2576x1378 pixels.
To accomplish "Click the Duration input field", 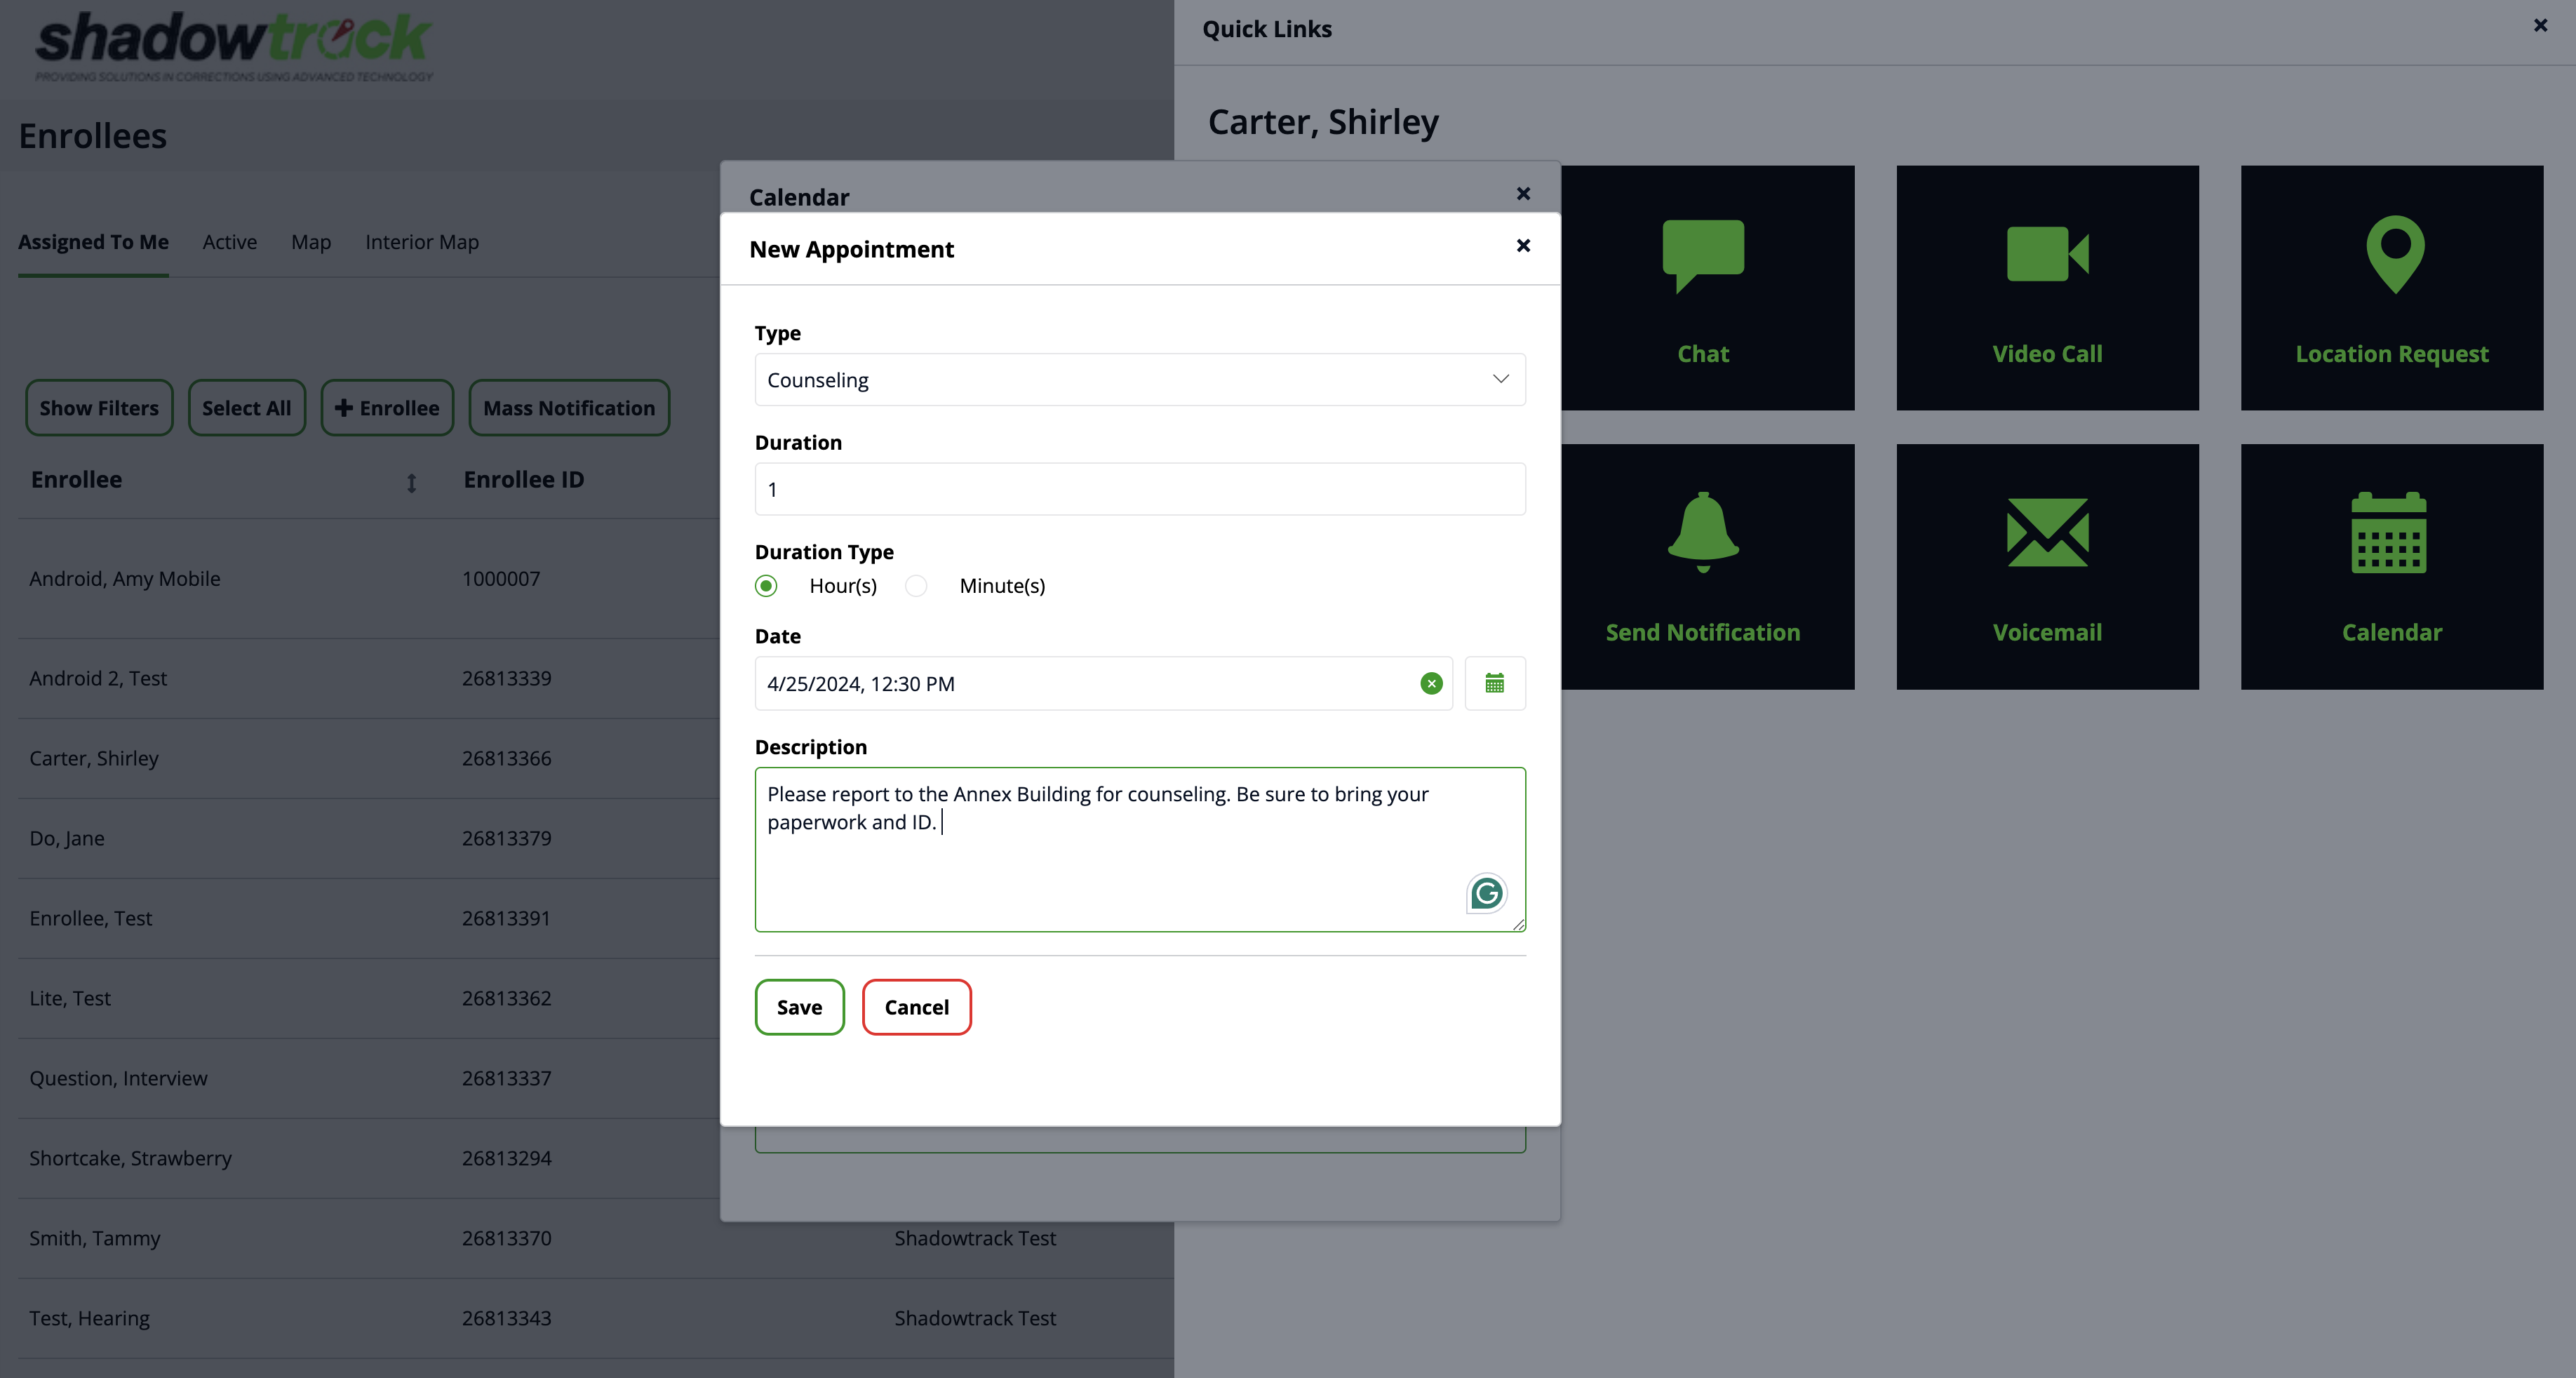I will coord(1140,490).
